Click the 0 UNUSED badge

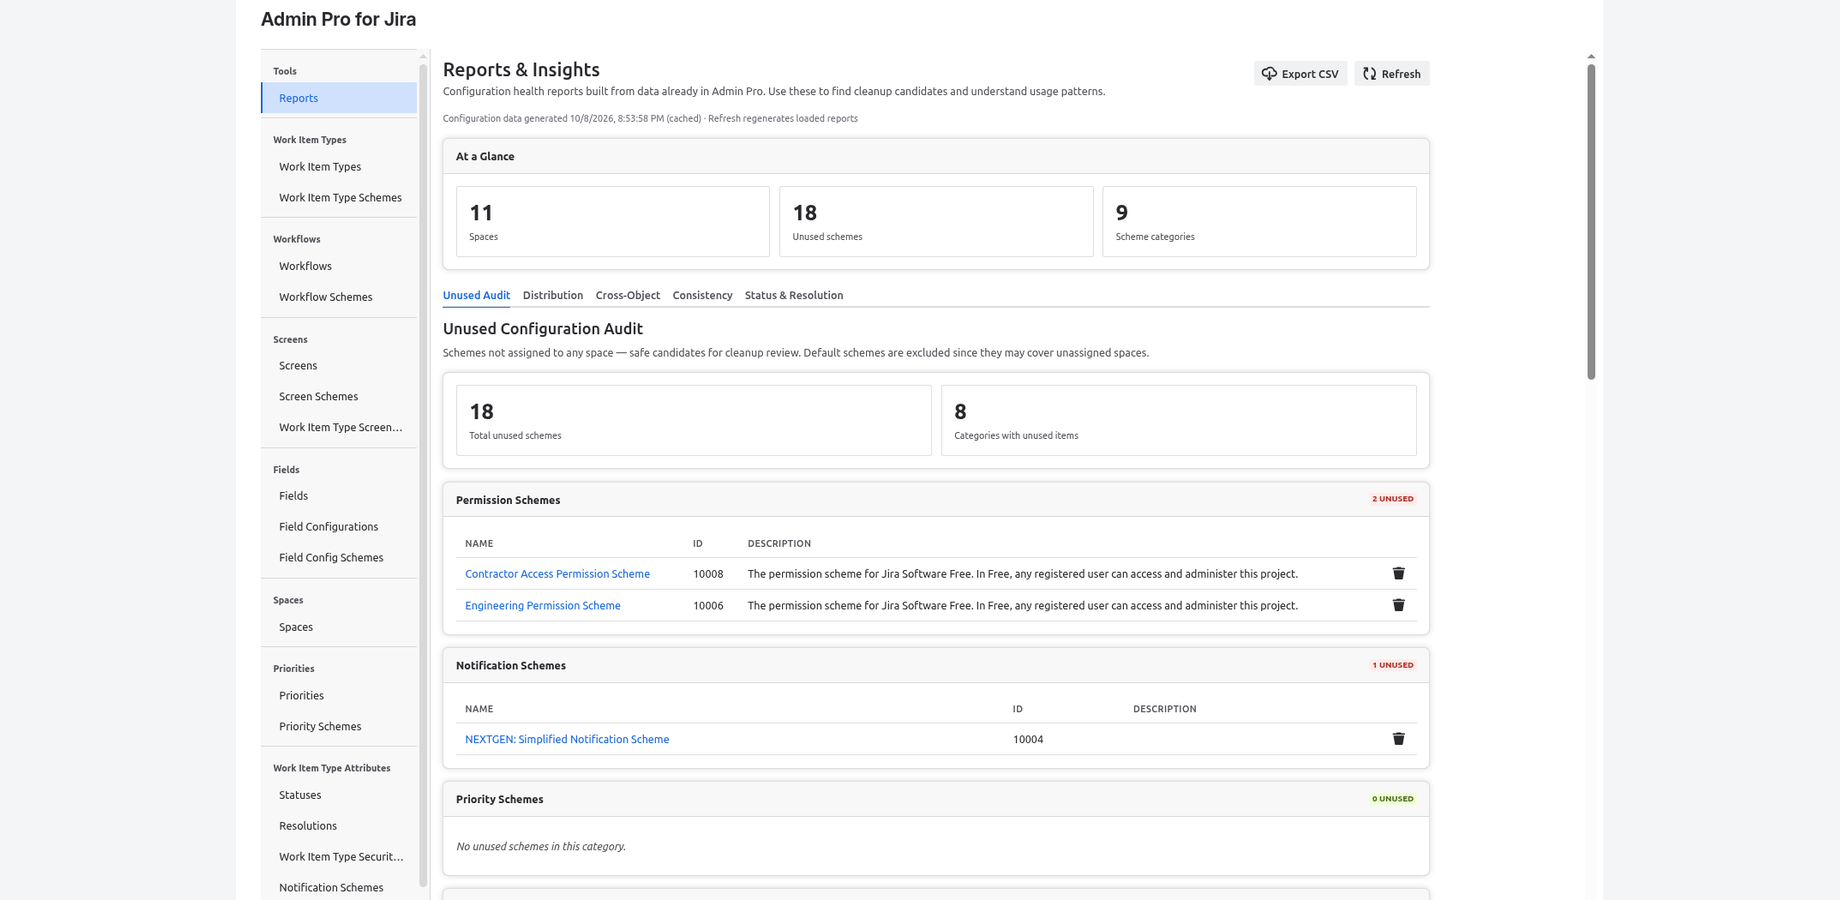(1392, 799)
